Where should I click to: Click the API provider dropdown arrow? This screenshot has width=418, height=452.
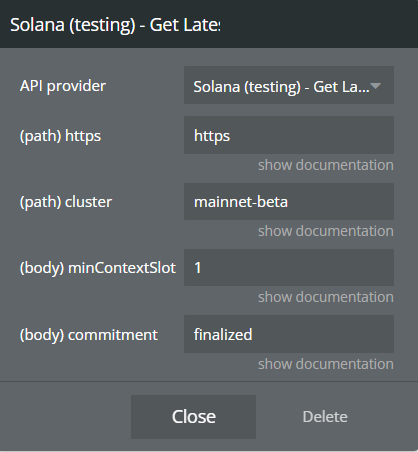[x=375, y=86]
